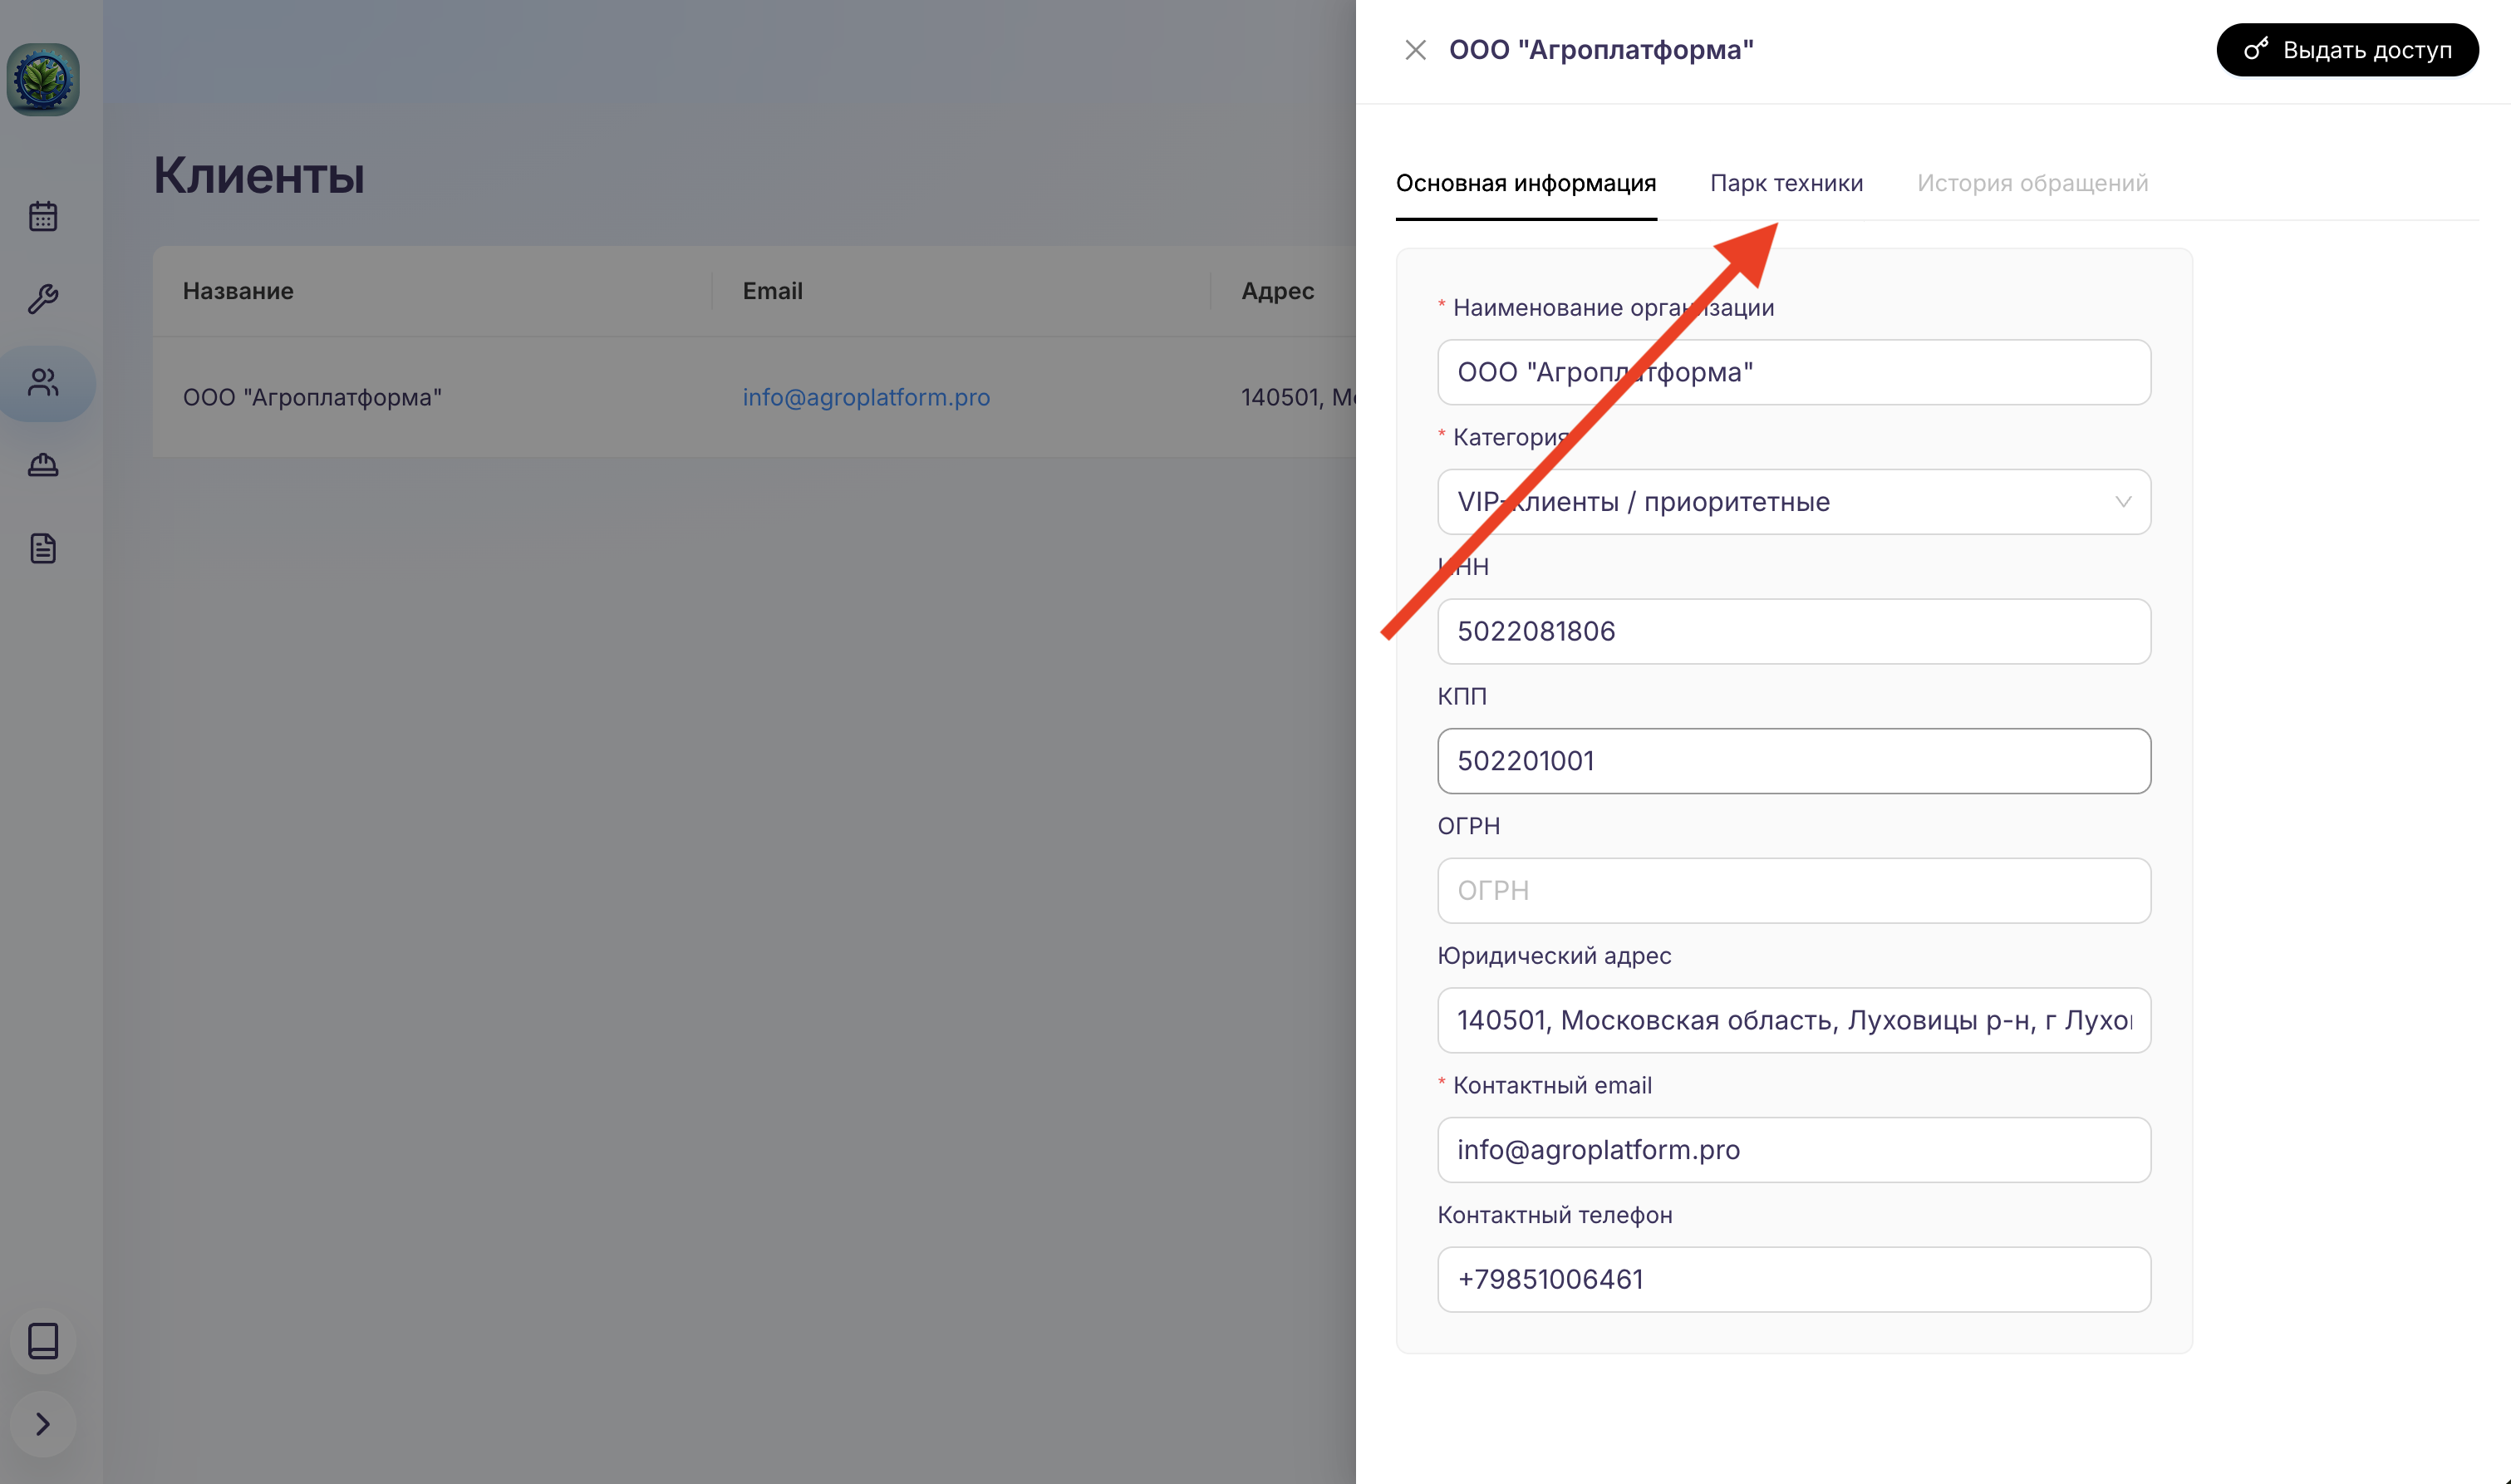The image size is (2511, 1484).
Task: Click the Название column header
Action: (238, 291)
